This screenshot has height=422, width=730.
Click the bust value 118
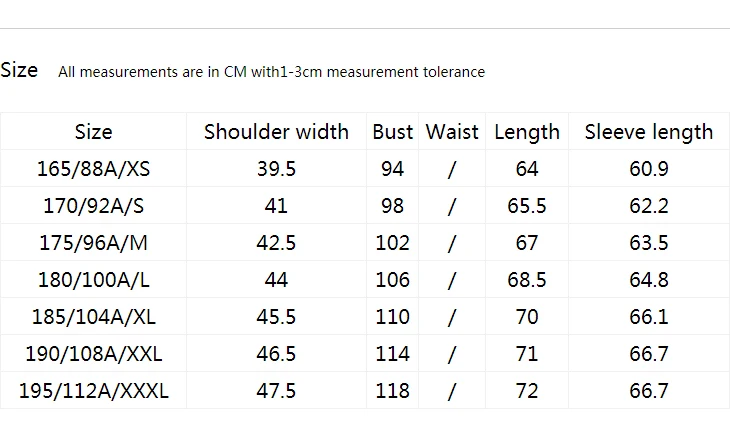392,391
